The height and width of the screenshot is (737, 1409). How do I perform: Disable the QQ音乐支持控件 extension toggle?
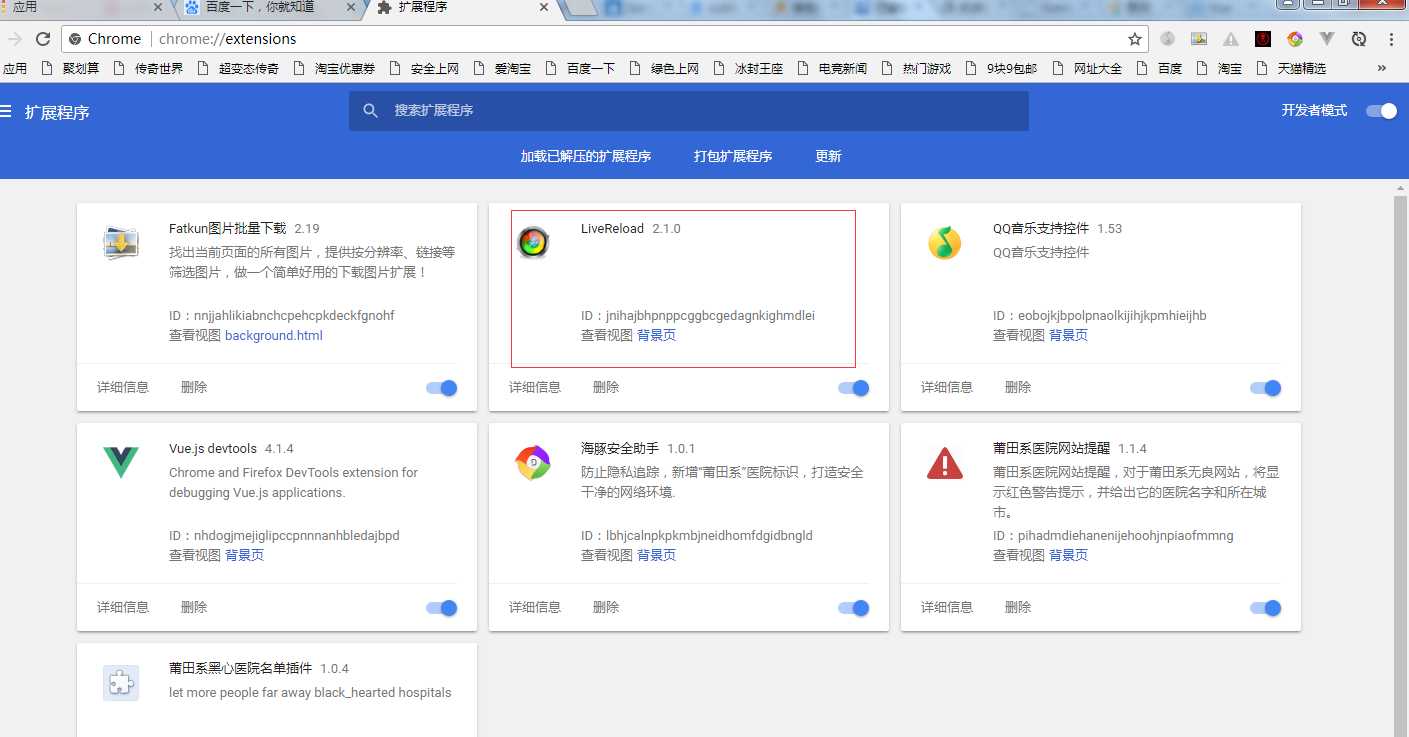(x=1266, y=388)
